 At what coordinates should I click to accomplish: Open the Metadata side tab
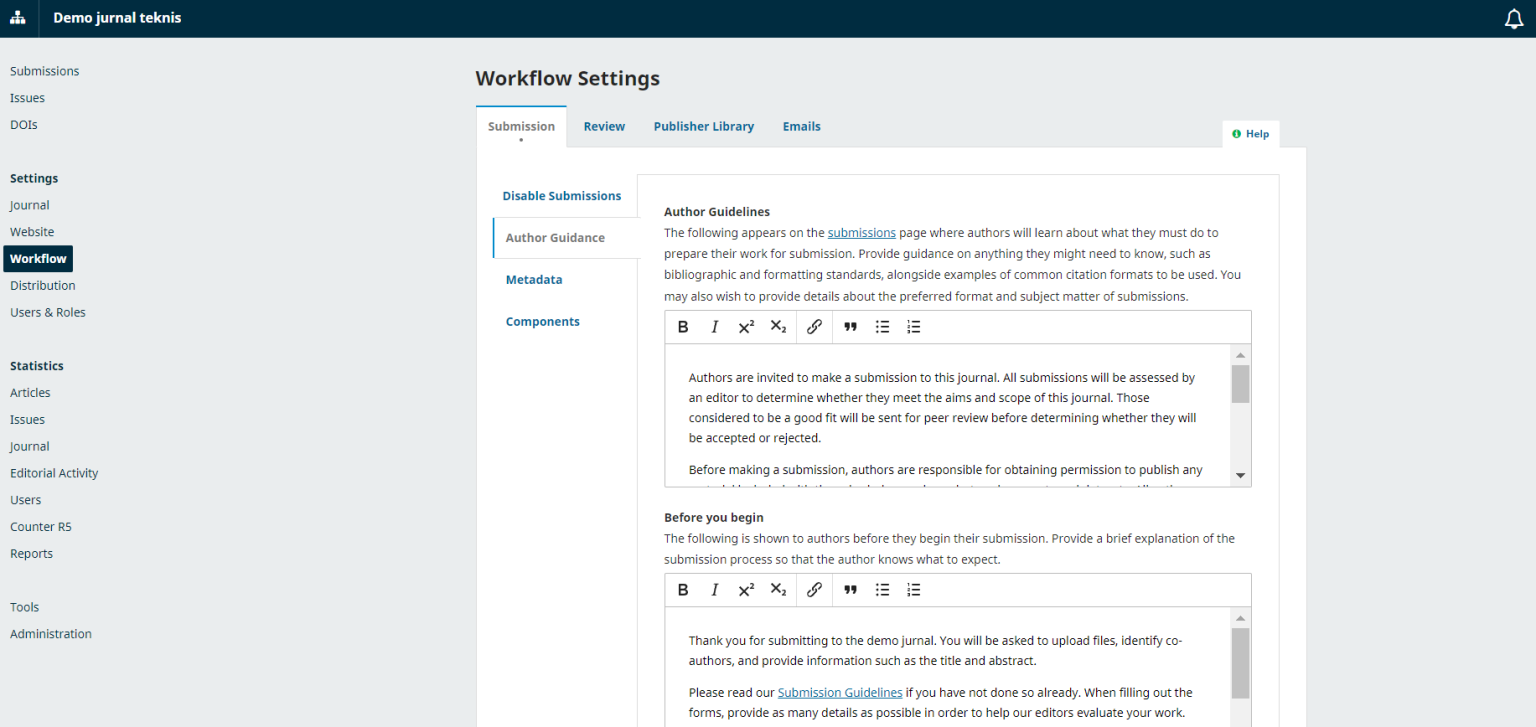[x=534, y=280]
